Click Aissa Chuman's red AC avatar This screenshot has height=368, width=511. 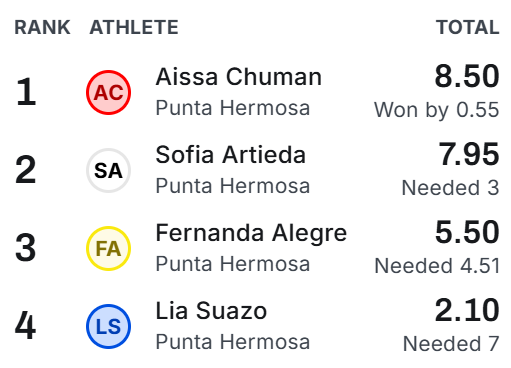pyautogui.click(x=108, y=92)
